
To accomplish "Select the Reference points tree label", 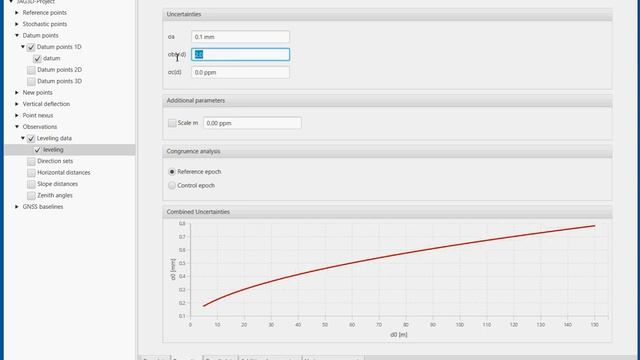I will coord(44,13).
